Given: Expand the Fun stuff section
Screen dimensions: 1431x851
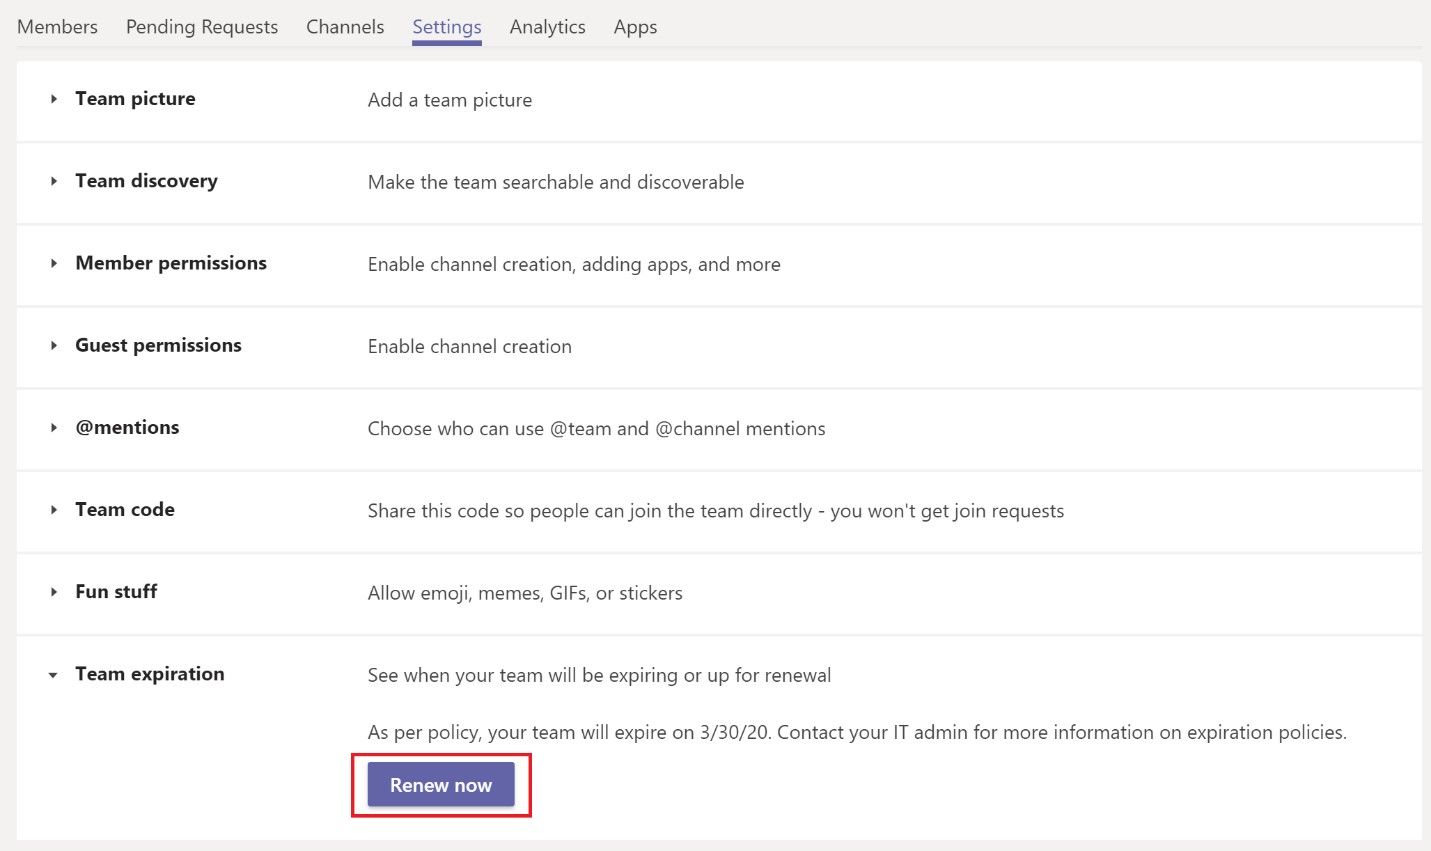Looking at the screenshot, I should pos(54,592).
